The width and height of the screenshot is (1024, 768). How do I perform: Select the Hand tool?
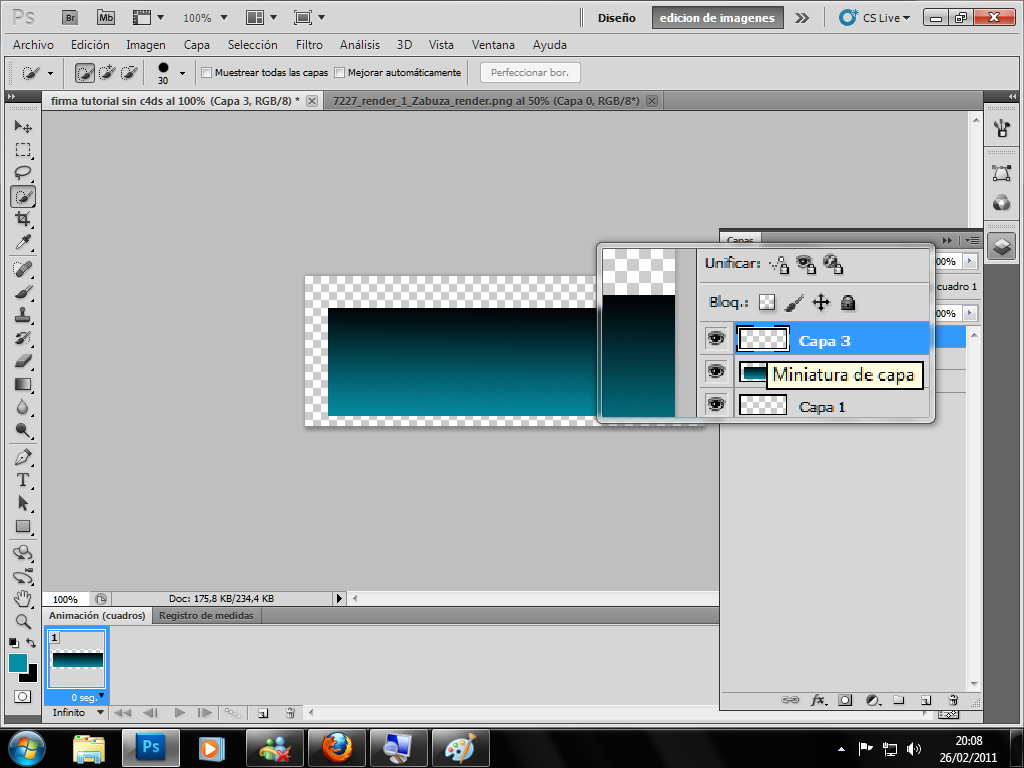tap(23, 598)
